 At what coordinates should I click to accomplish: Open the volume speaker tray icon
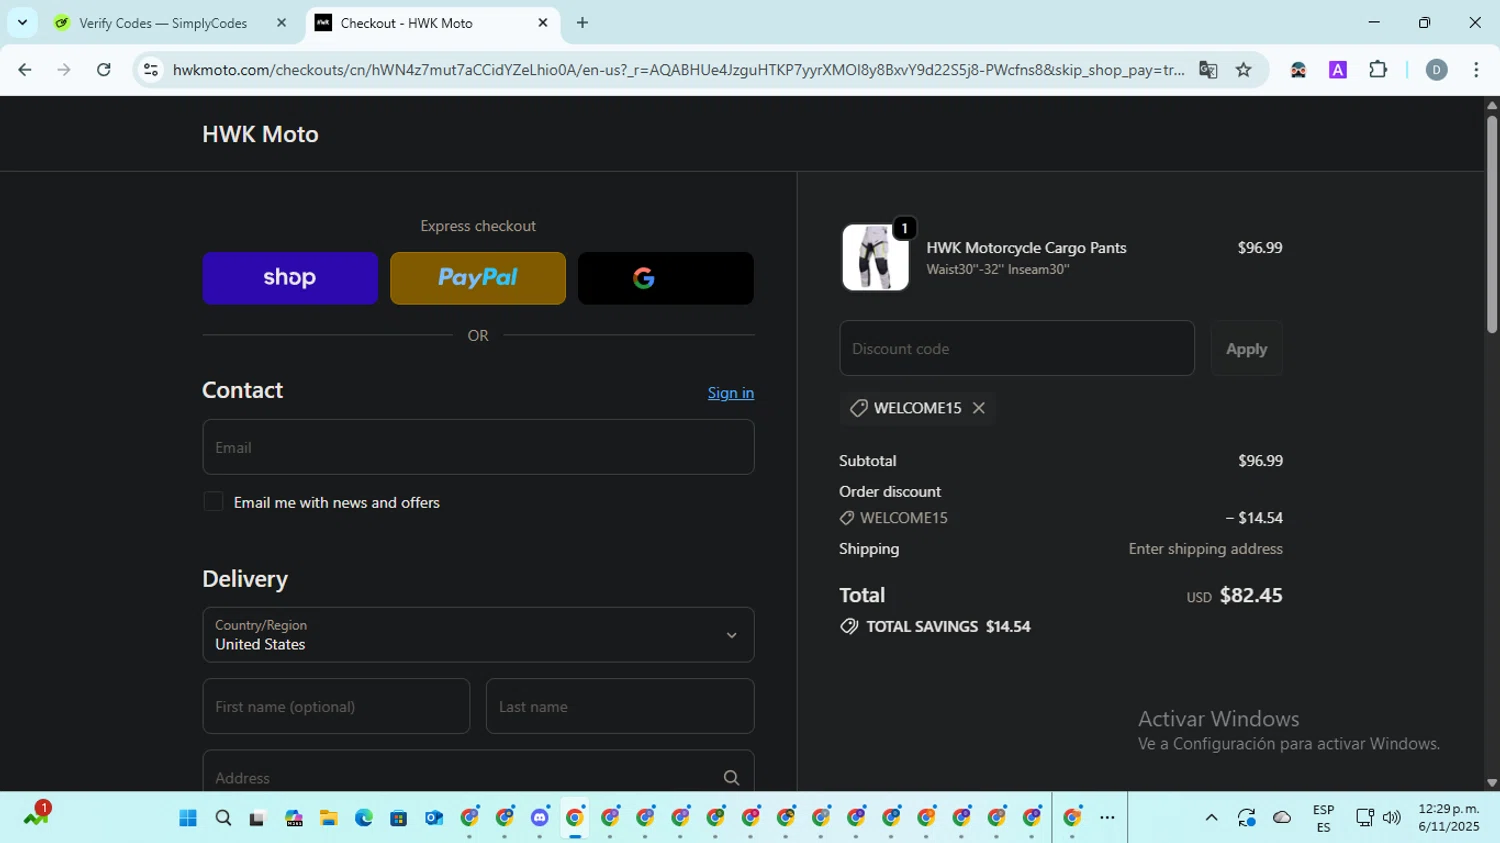point(1391,818)
